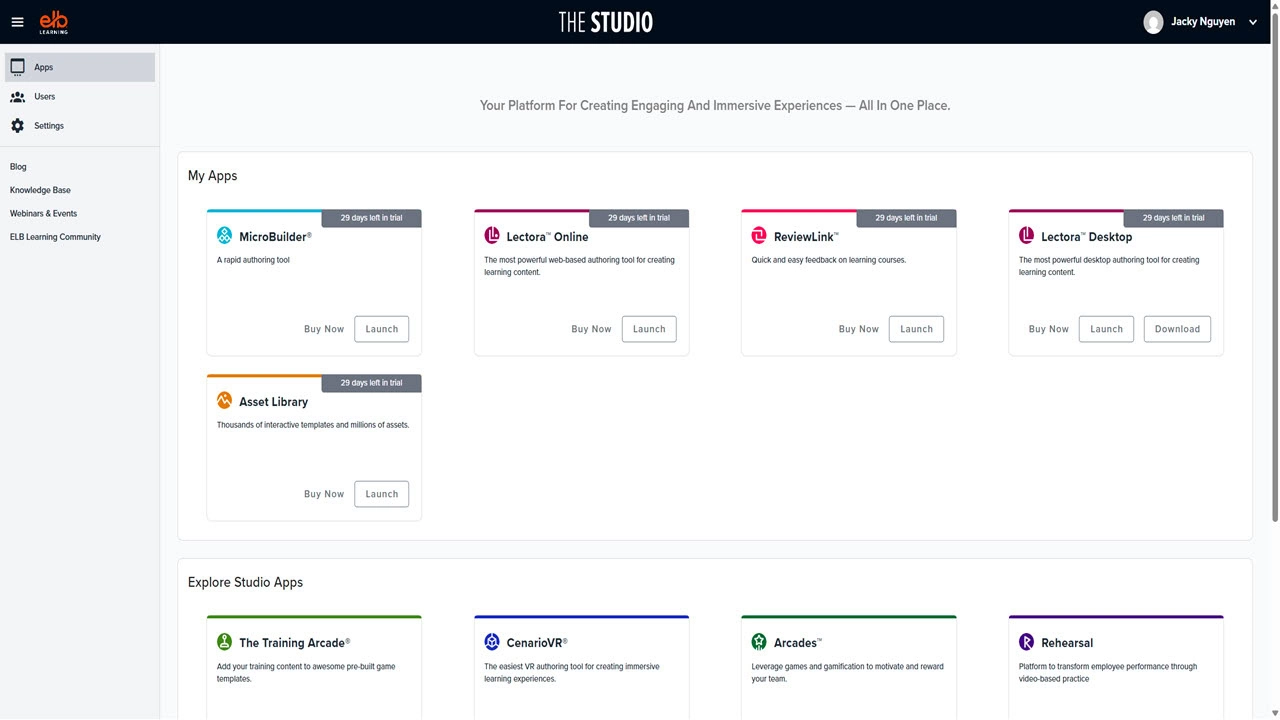1280x720 pixels.
Task: Click Buy Now for Lectora Online
Action: click(x=591, y=329)
